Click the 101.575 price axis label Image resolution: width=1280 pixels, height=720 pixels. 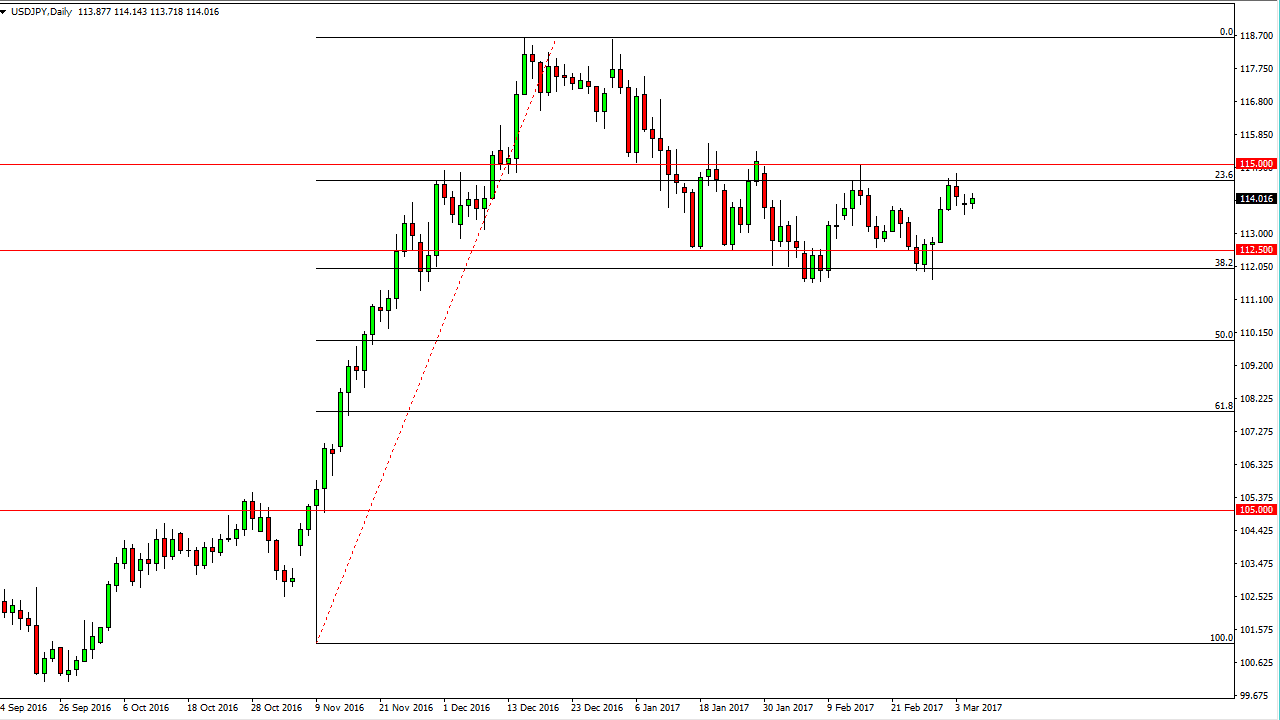pos(1255,630)
